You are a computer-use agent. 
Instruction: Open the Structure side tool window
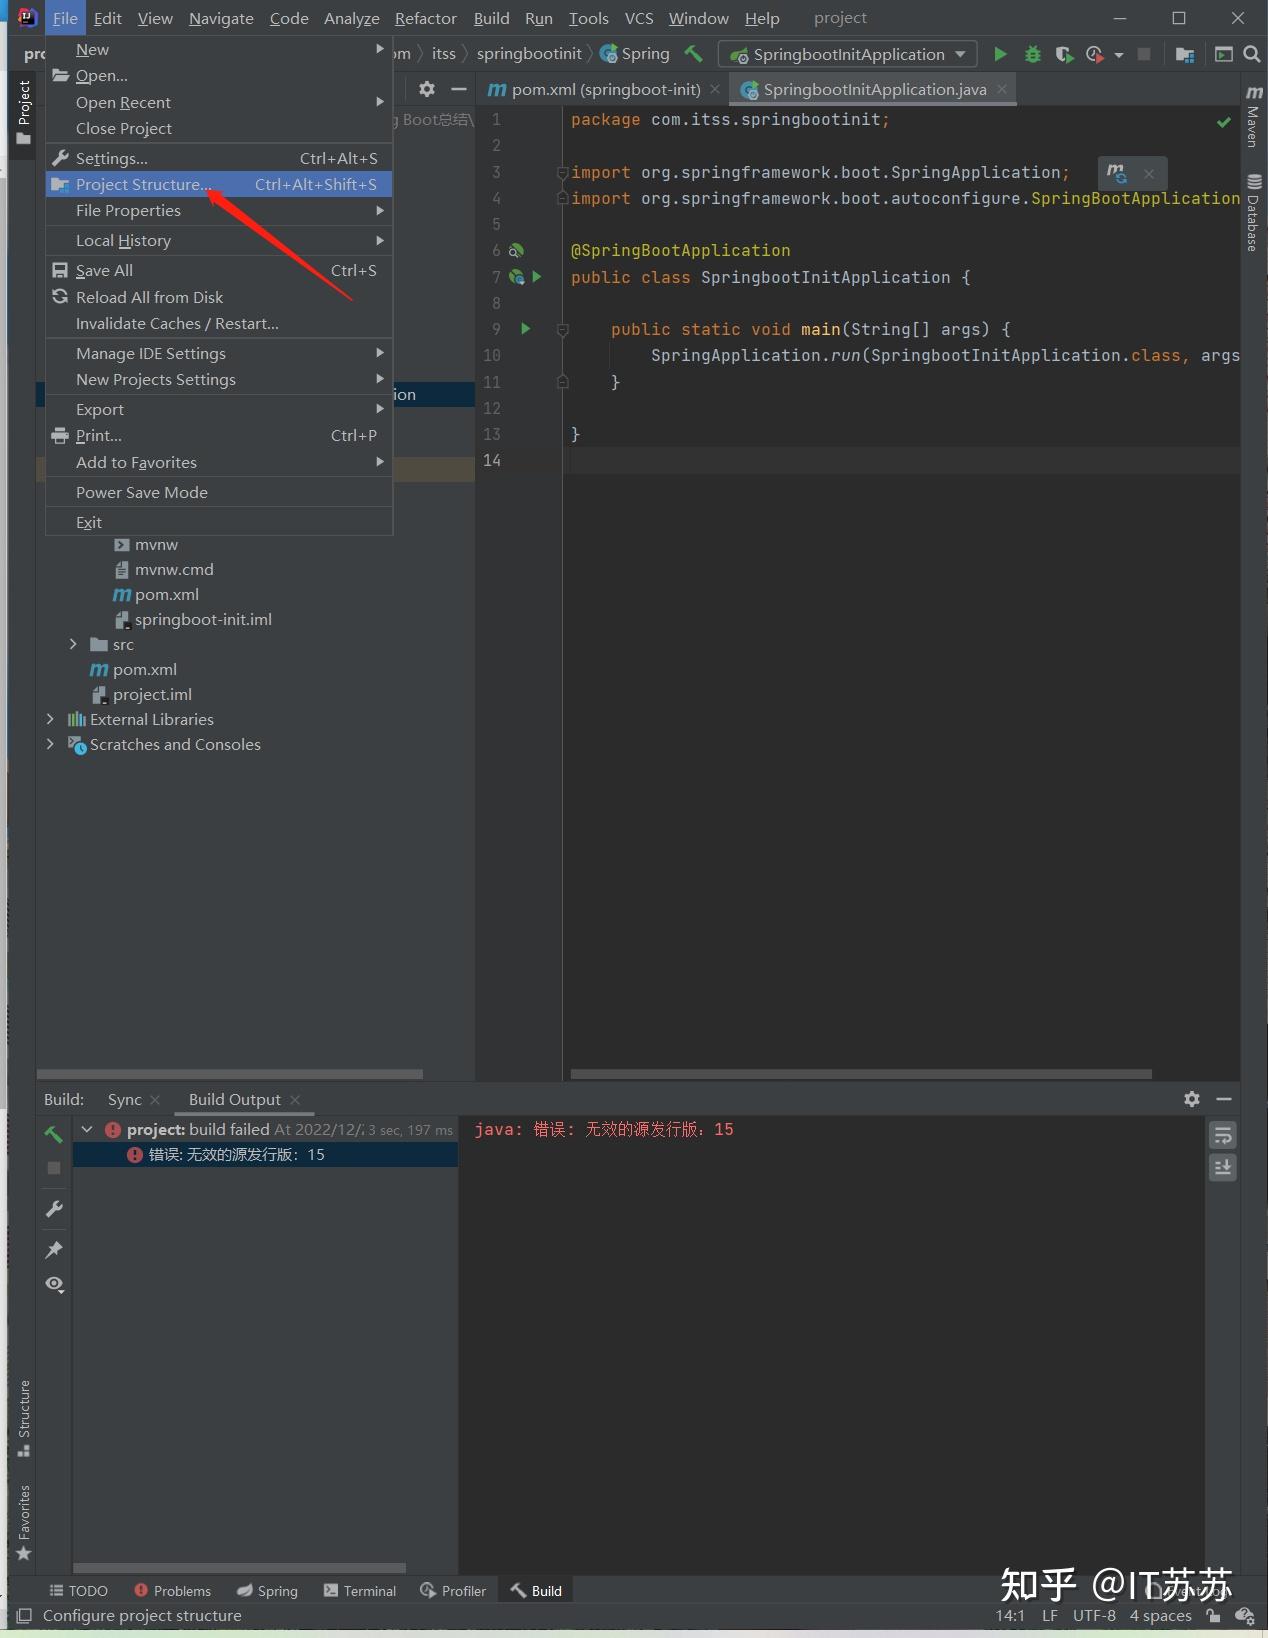24,1418
